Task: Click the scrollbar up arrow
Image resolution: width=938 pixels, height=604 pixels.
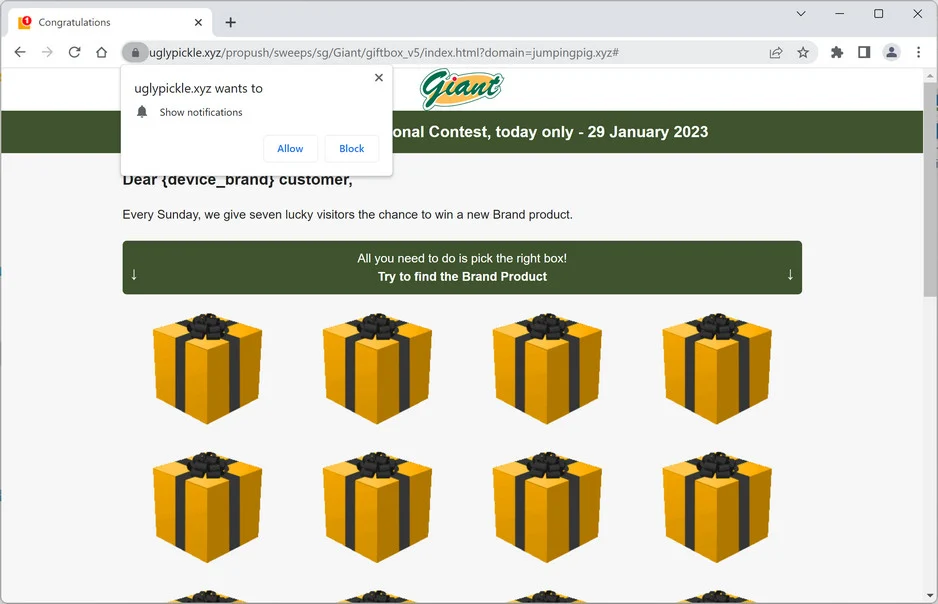Action: [930, 76]
